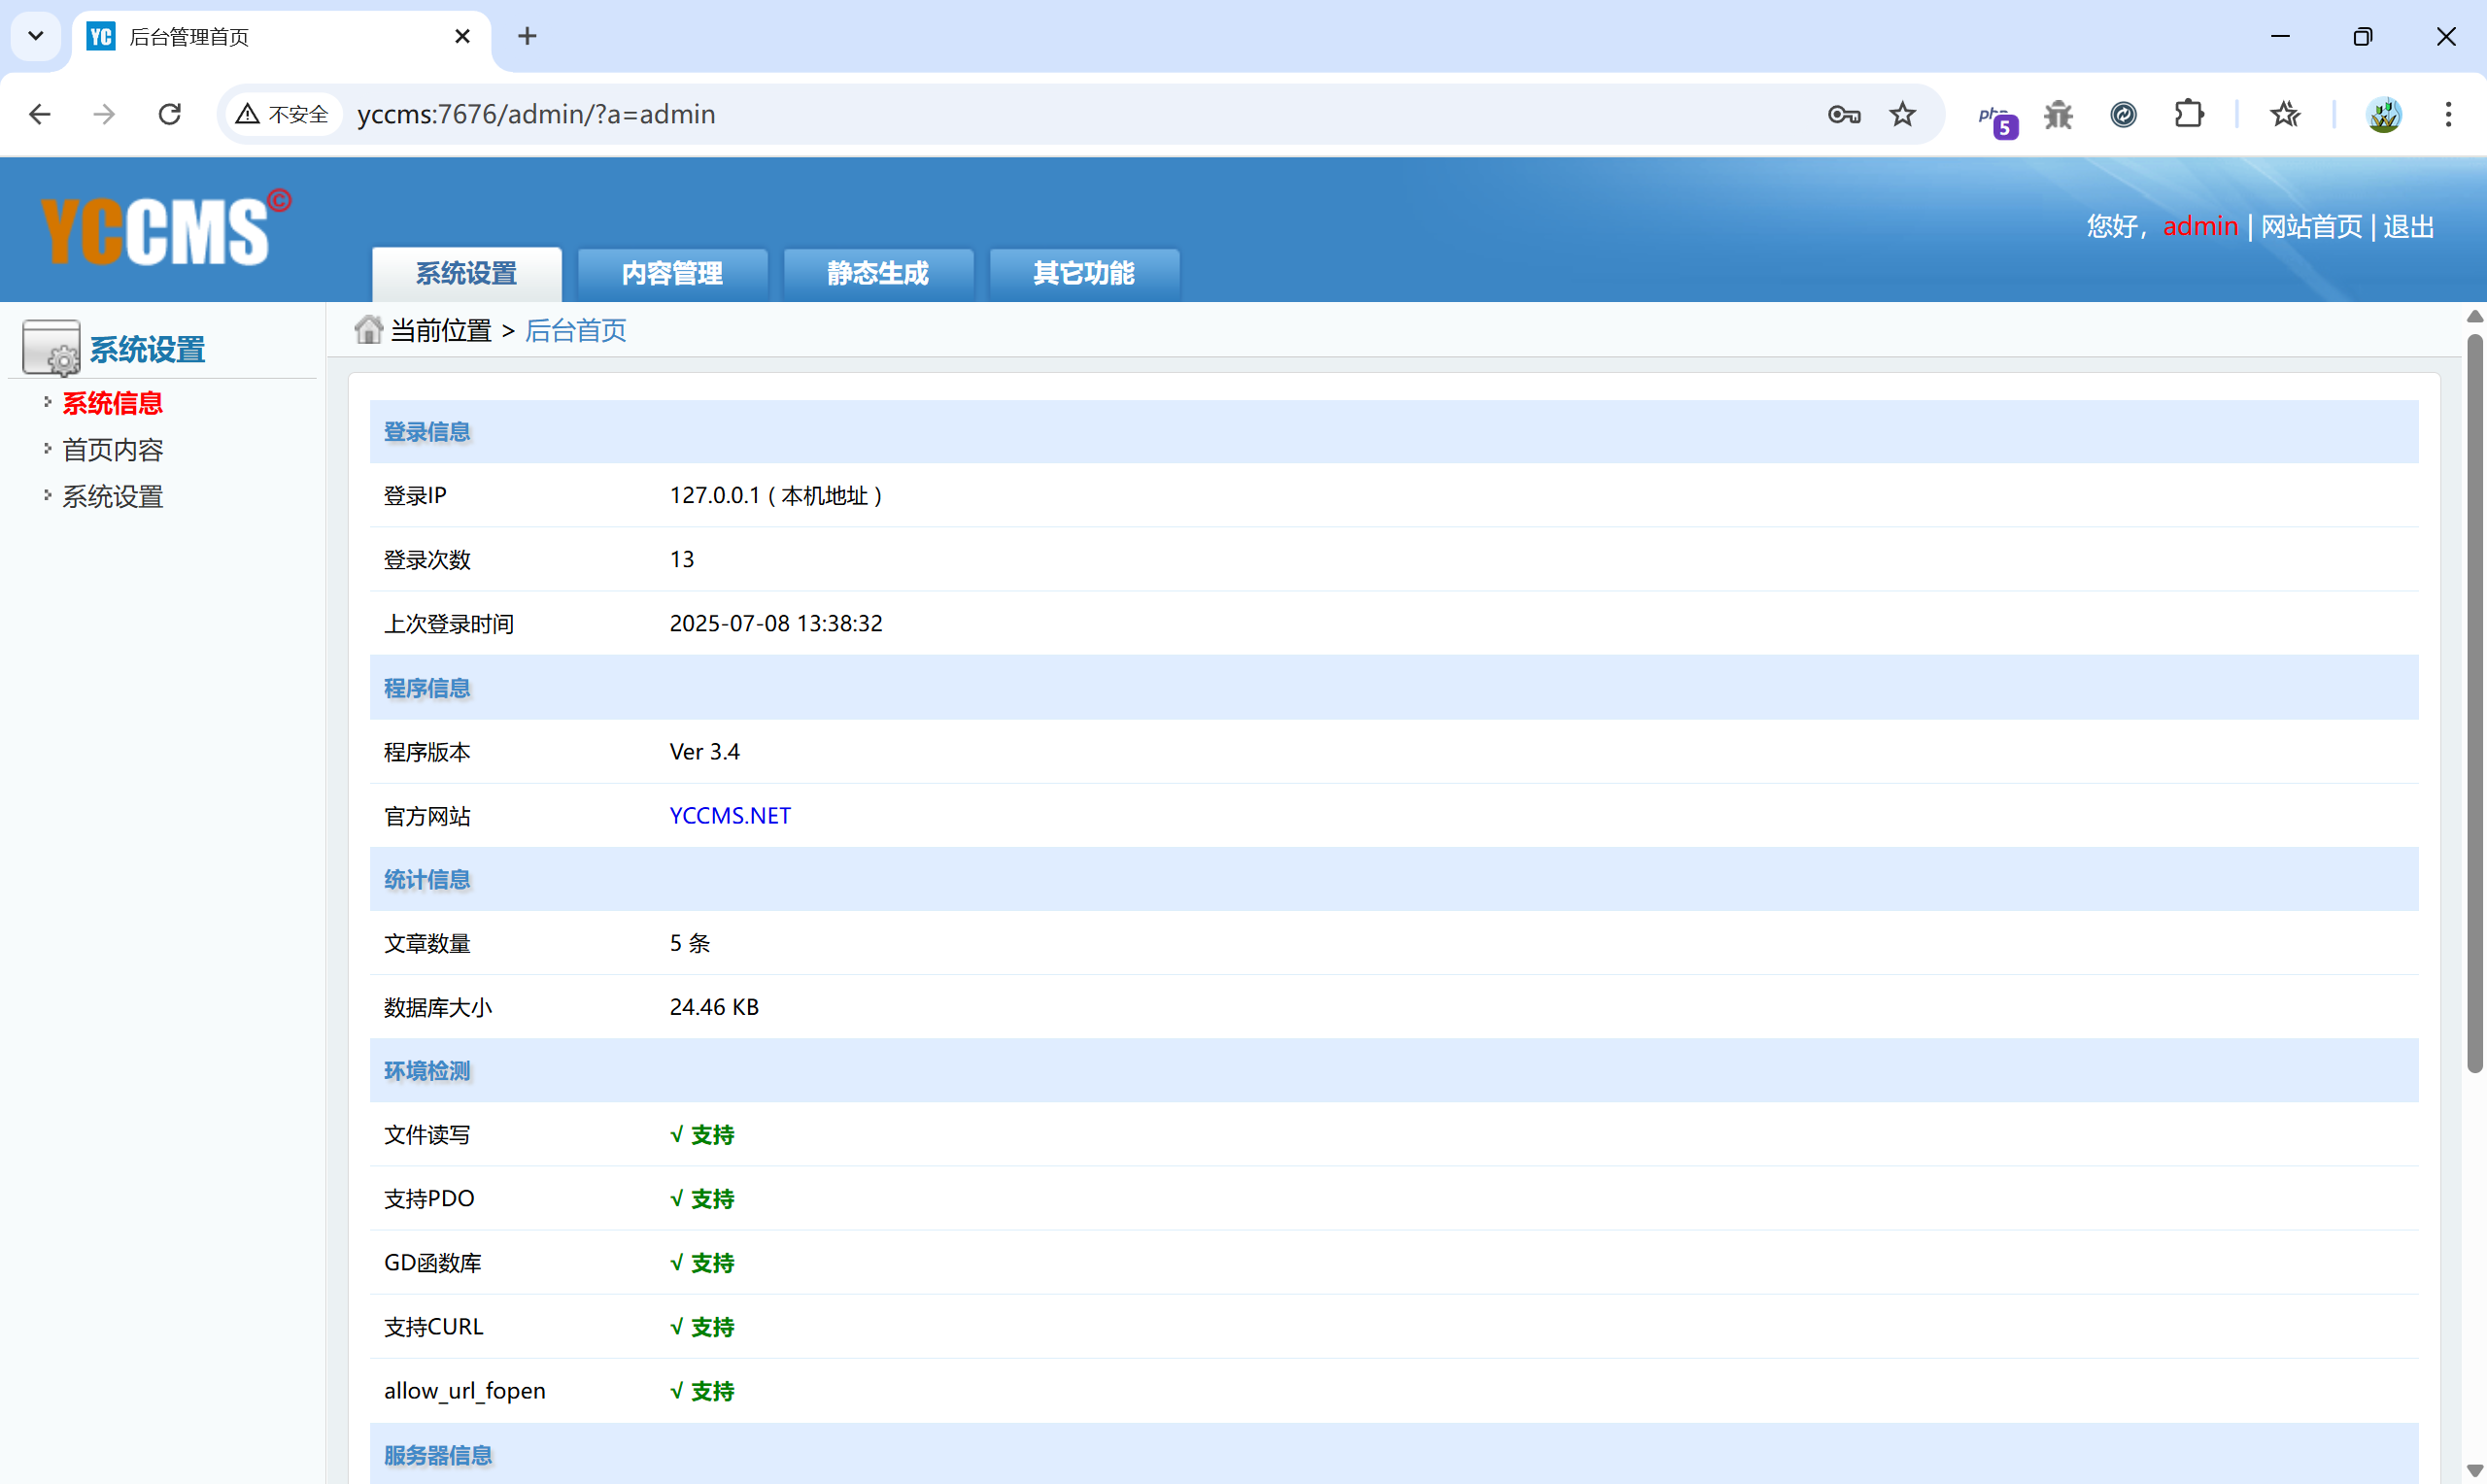This screenshot has height=1484, width=2487.
Task: Click the 不安全 site info chip
Action: [x=283, y=115]
